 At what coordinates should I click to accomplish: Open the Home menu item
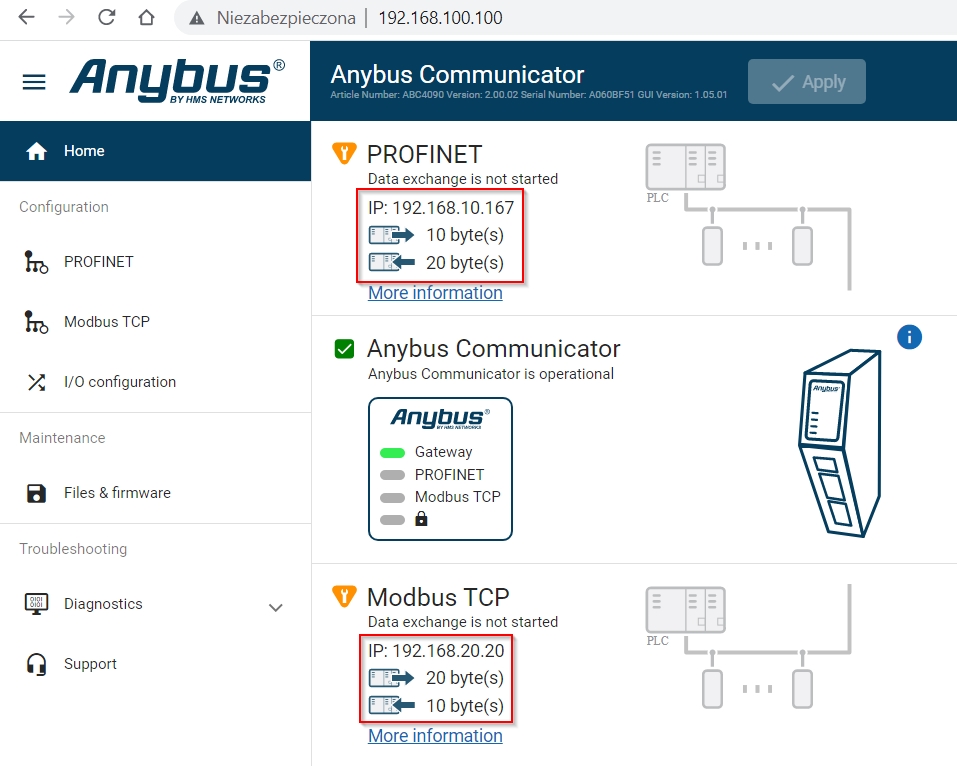(84, 151)
